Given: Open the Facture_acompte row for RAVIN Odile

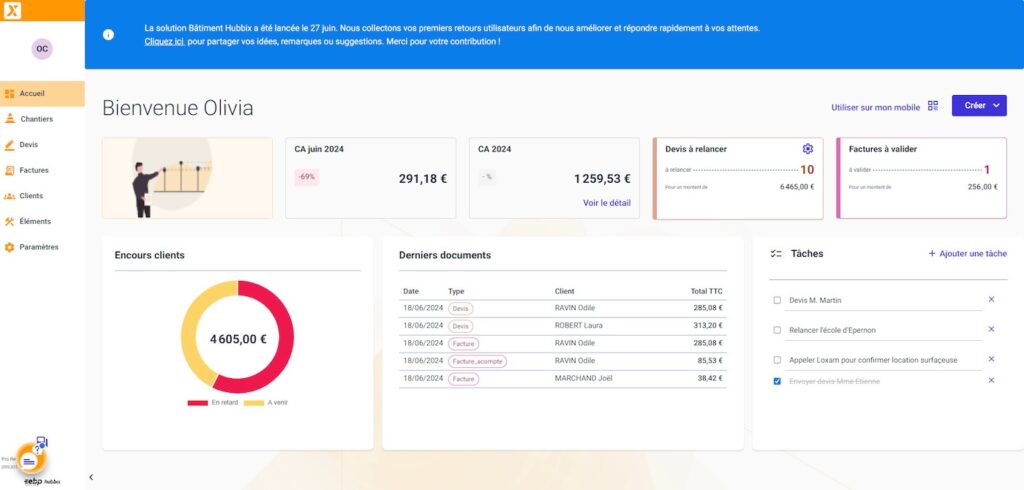Looking at the screenshot, I should pyautogui.click(x=562, y=361).
